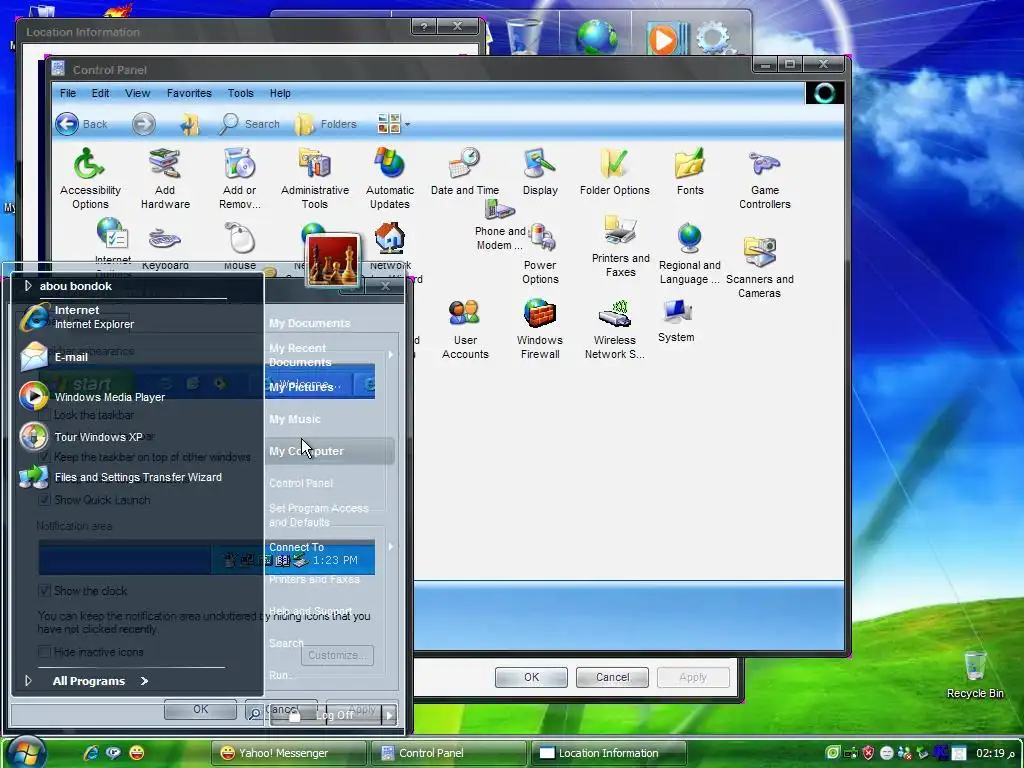Toggle Show Quick Launch checkbox

44,500
